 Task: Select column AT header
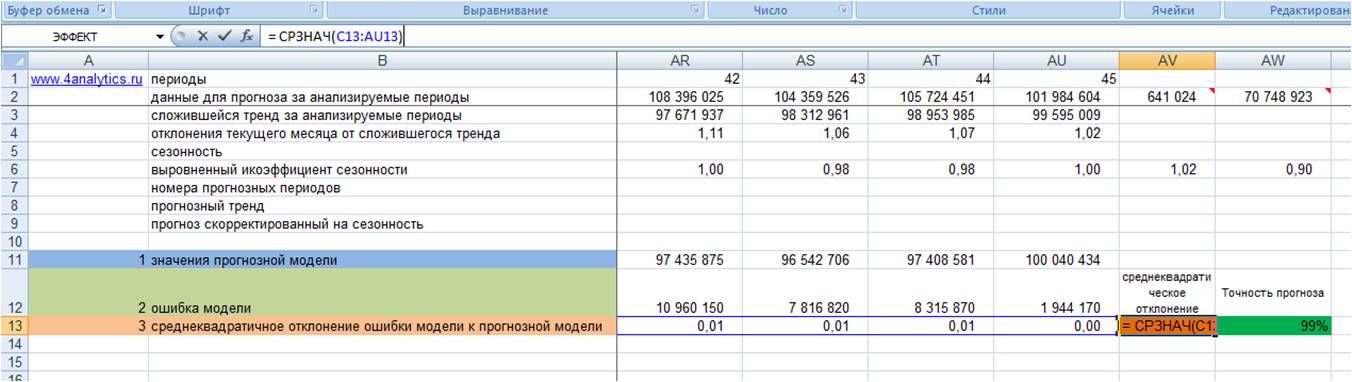click(931, 61)
